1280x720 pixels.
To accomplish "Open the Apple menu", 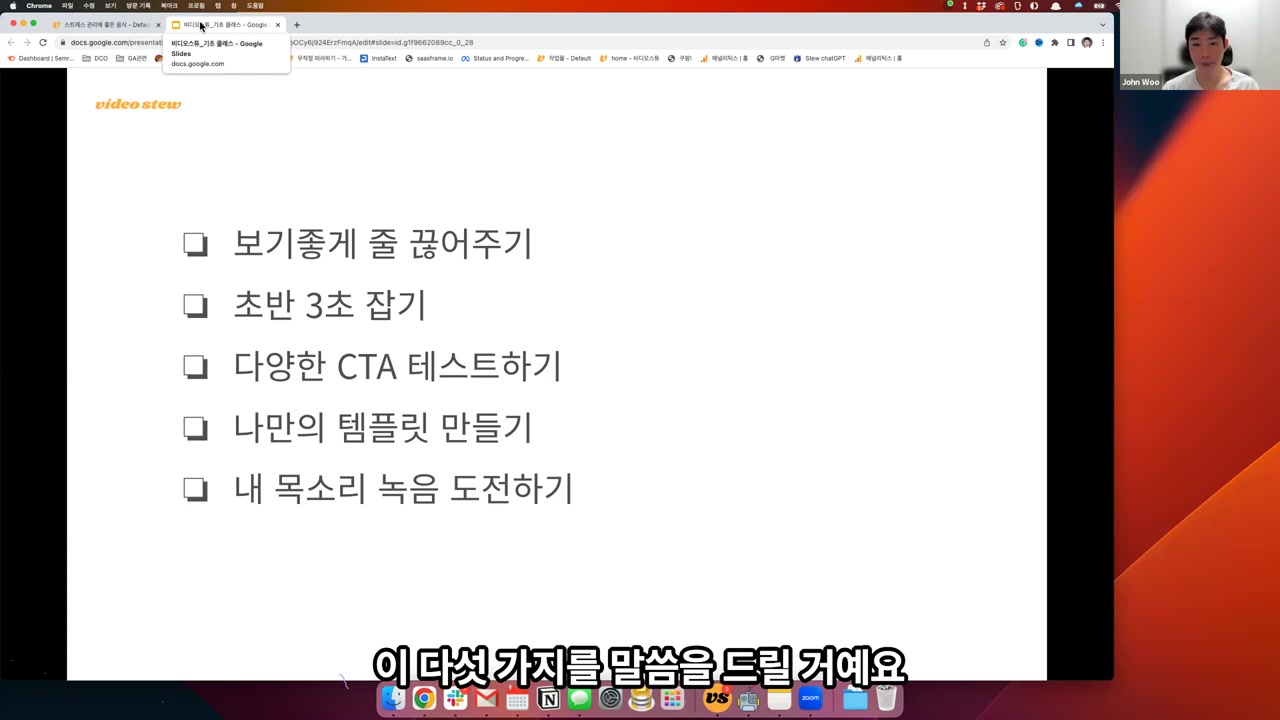I will [13, 6].
